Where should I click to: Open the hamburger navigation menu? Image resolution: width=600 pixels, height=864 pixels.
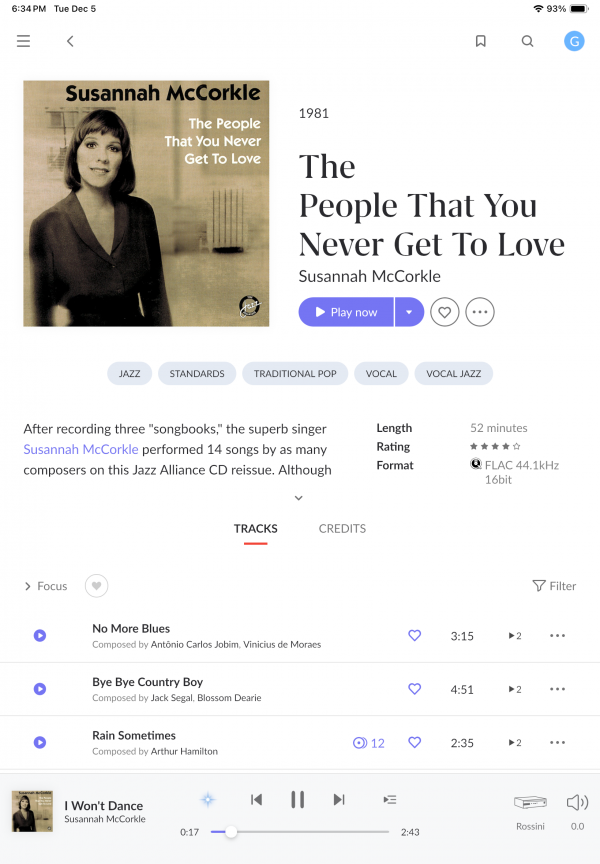click(23, 41)
